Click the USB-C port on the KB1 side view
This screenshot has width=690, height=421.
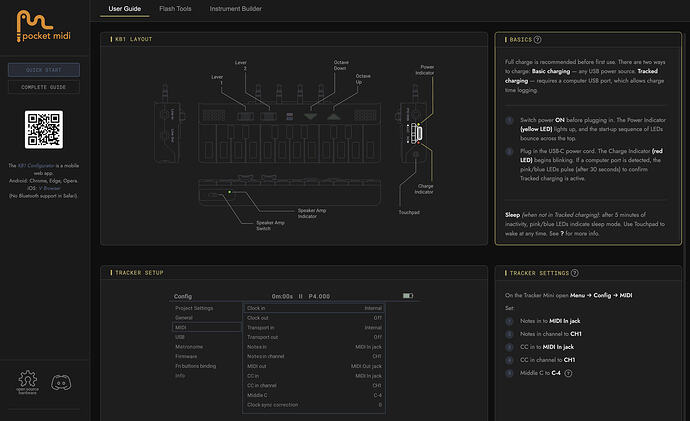click(419, 132)
